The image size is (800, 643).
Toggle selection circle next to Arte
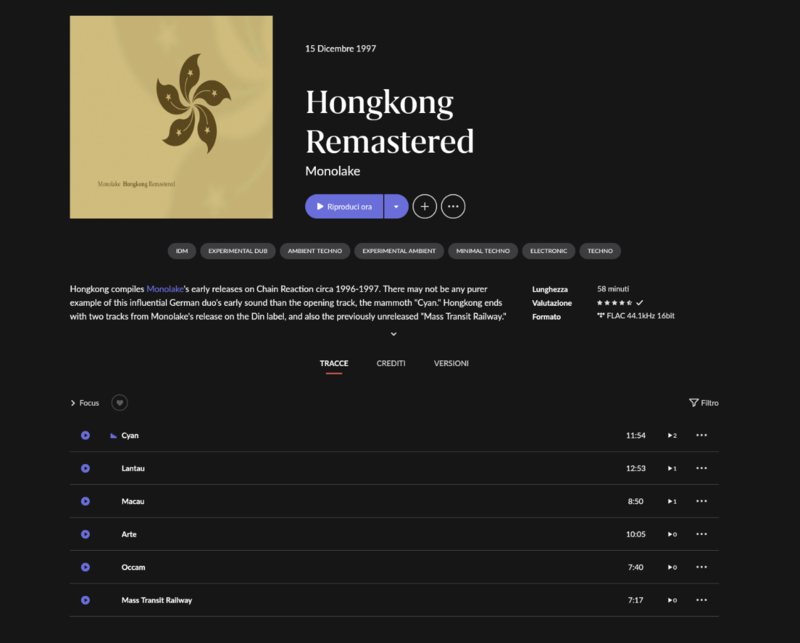pos(85,534)
